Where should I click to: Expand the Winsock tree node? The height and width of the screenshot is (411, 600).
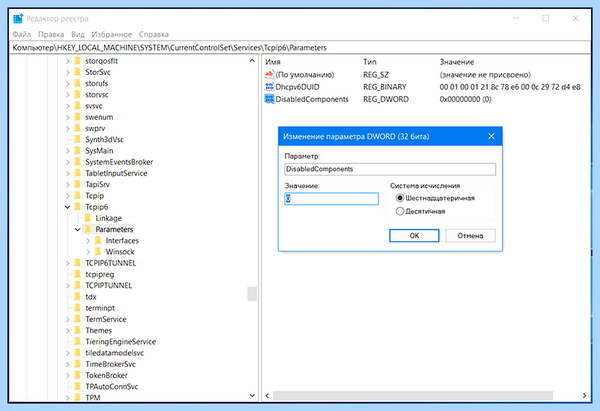pyautogui.click(x=88, y=252)
